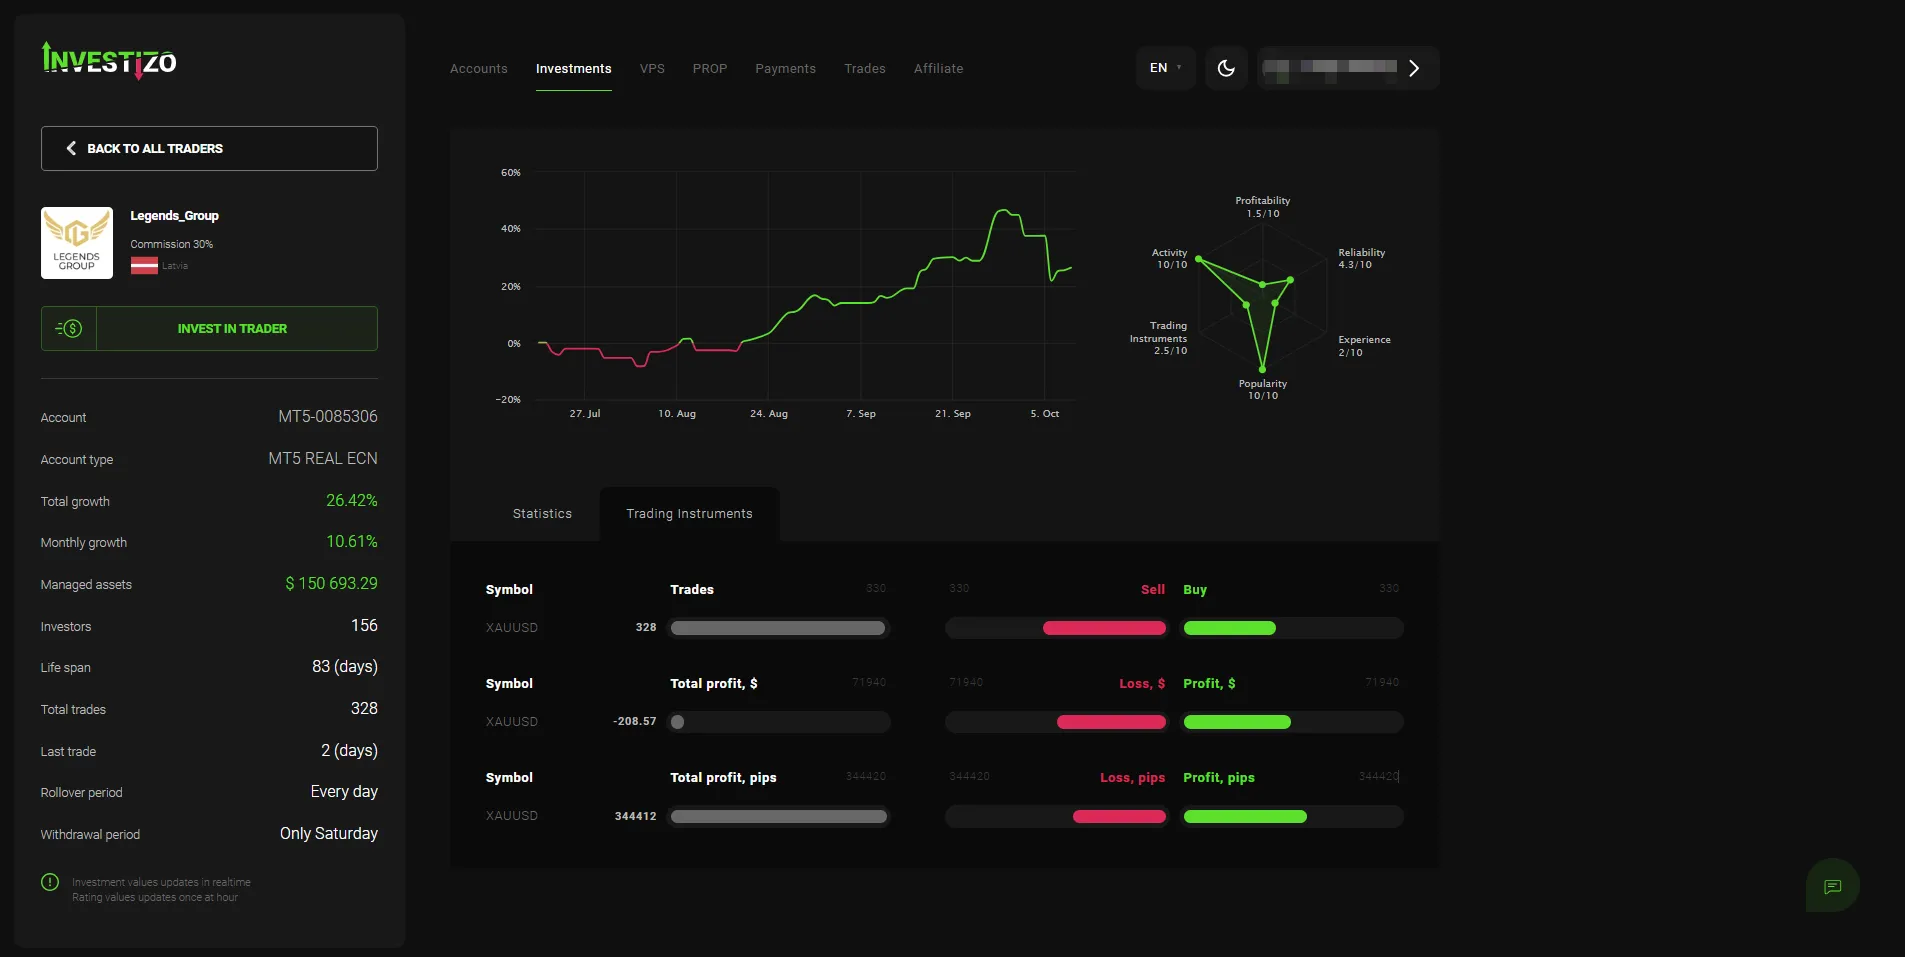Click the Loss, $ red bar

coord(1112,722)
